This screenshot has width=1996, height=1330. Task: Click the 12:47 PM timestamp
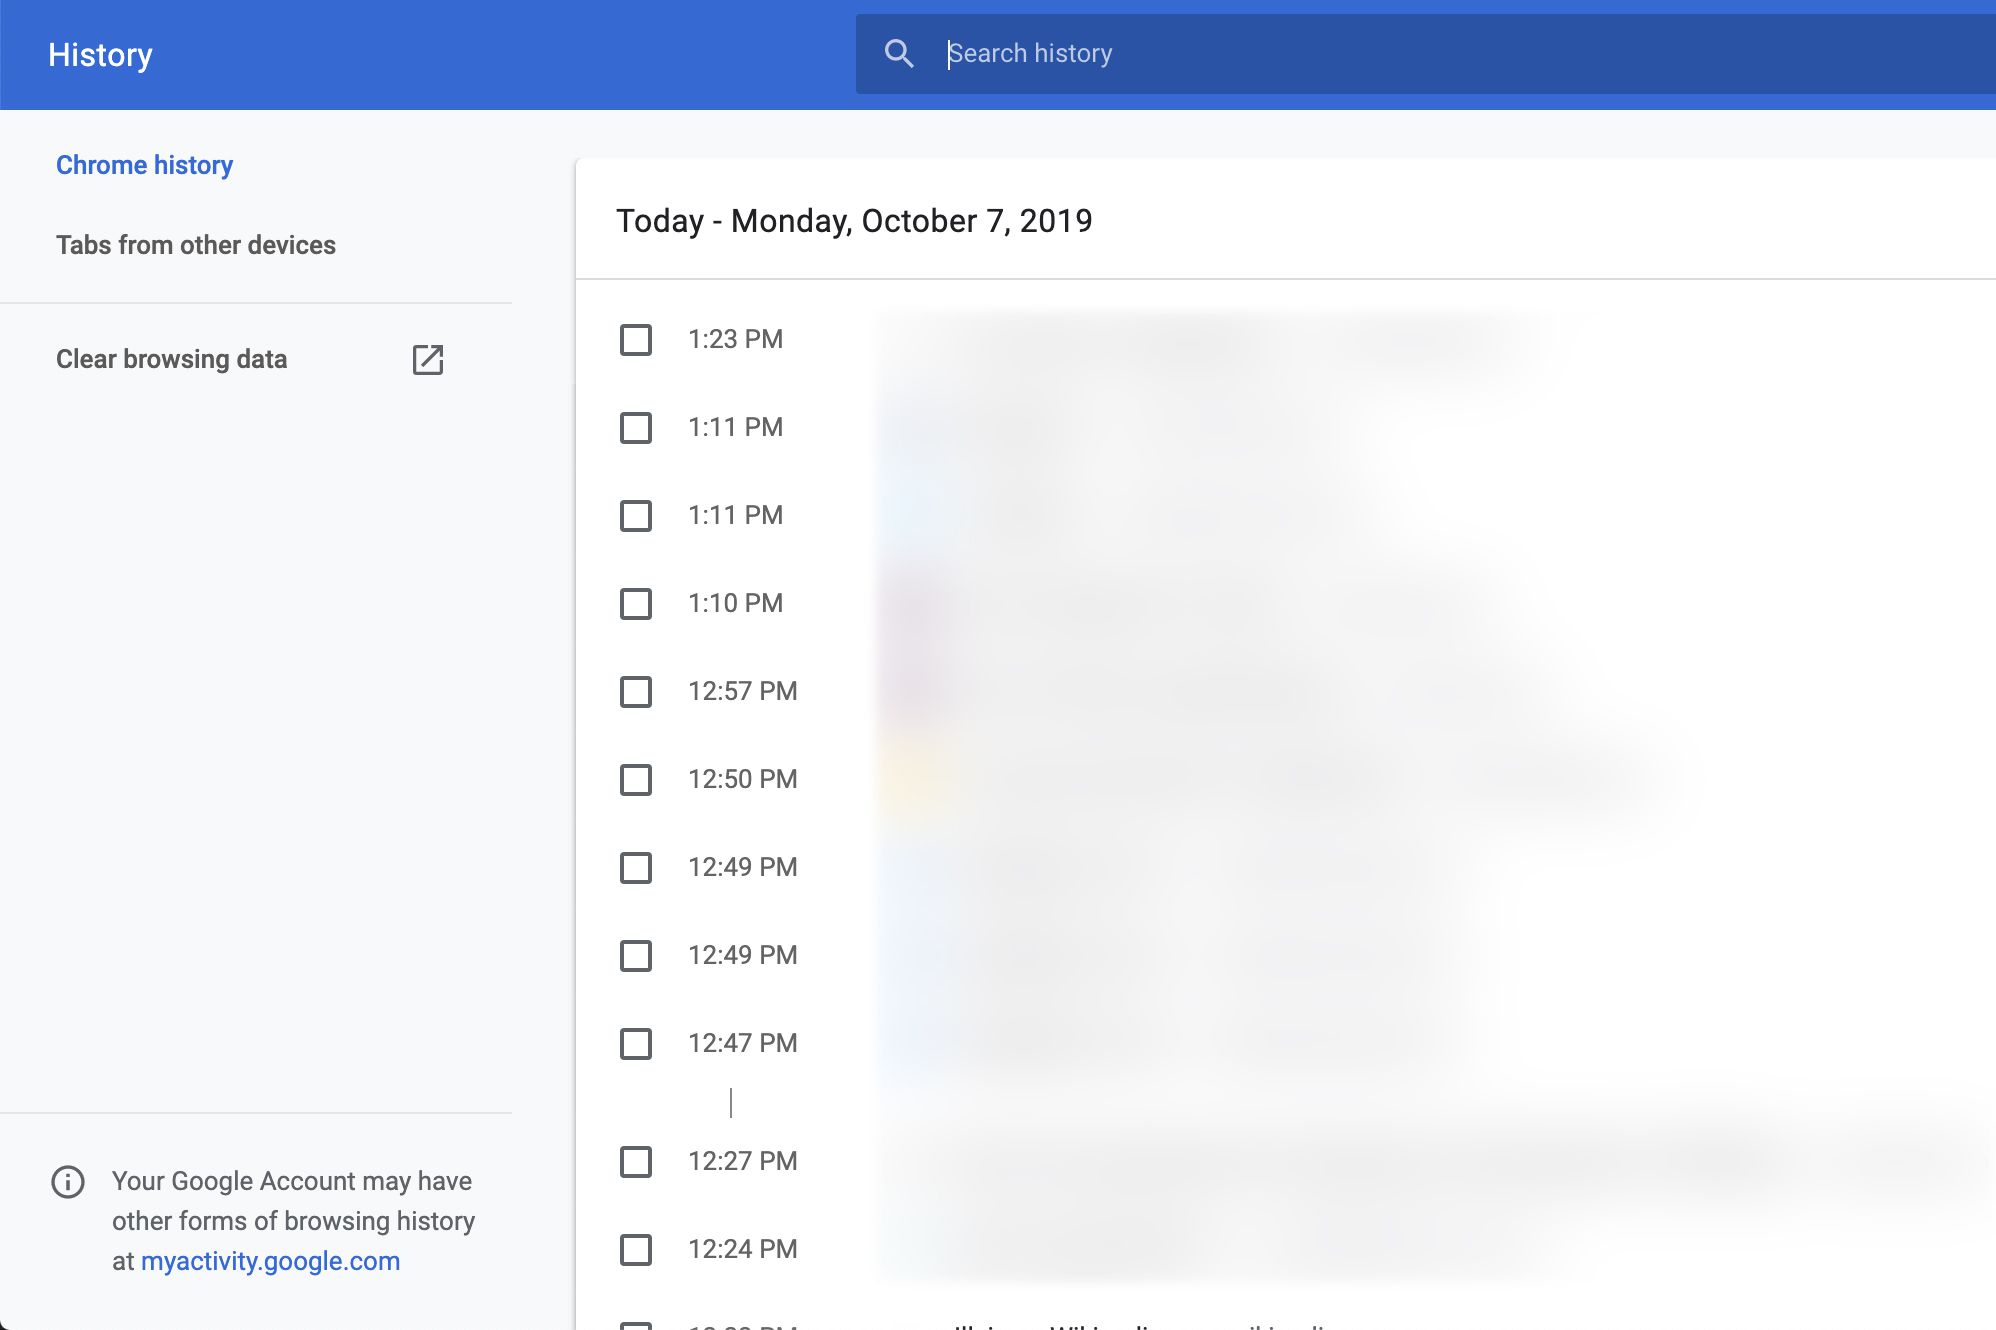[742, 1044]
